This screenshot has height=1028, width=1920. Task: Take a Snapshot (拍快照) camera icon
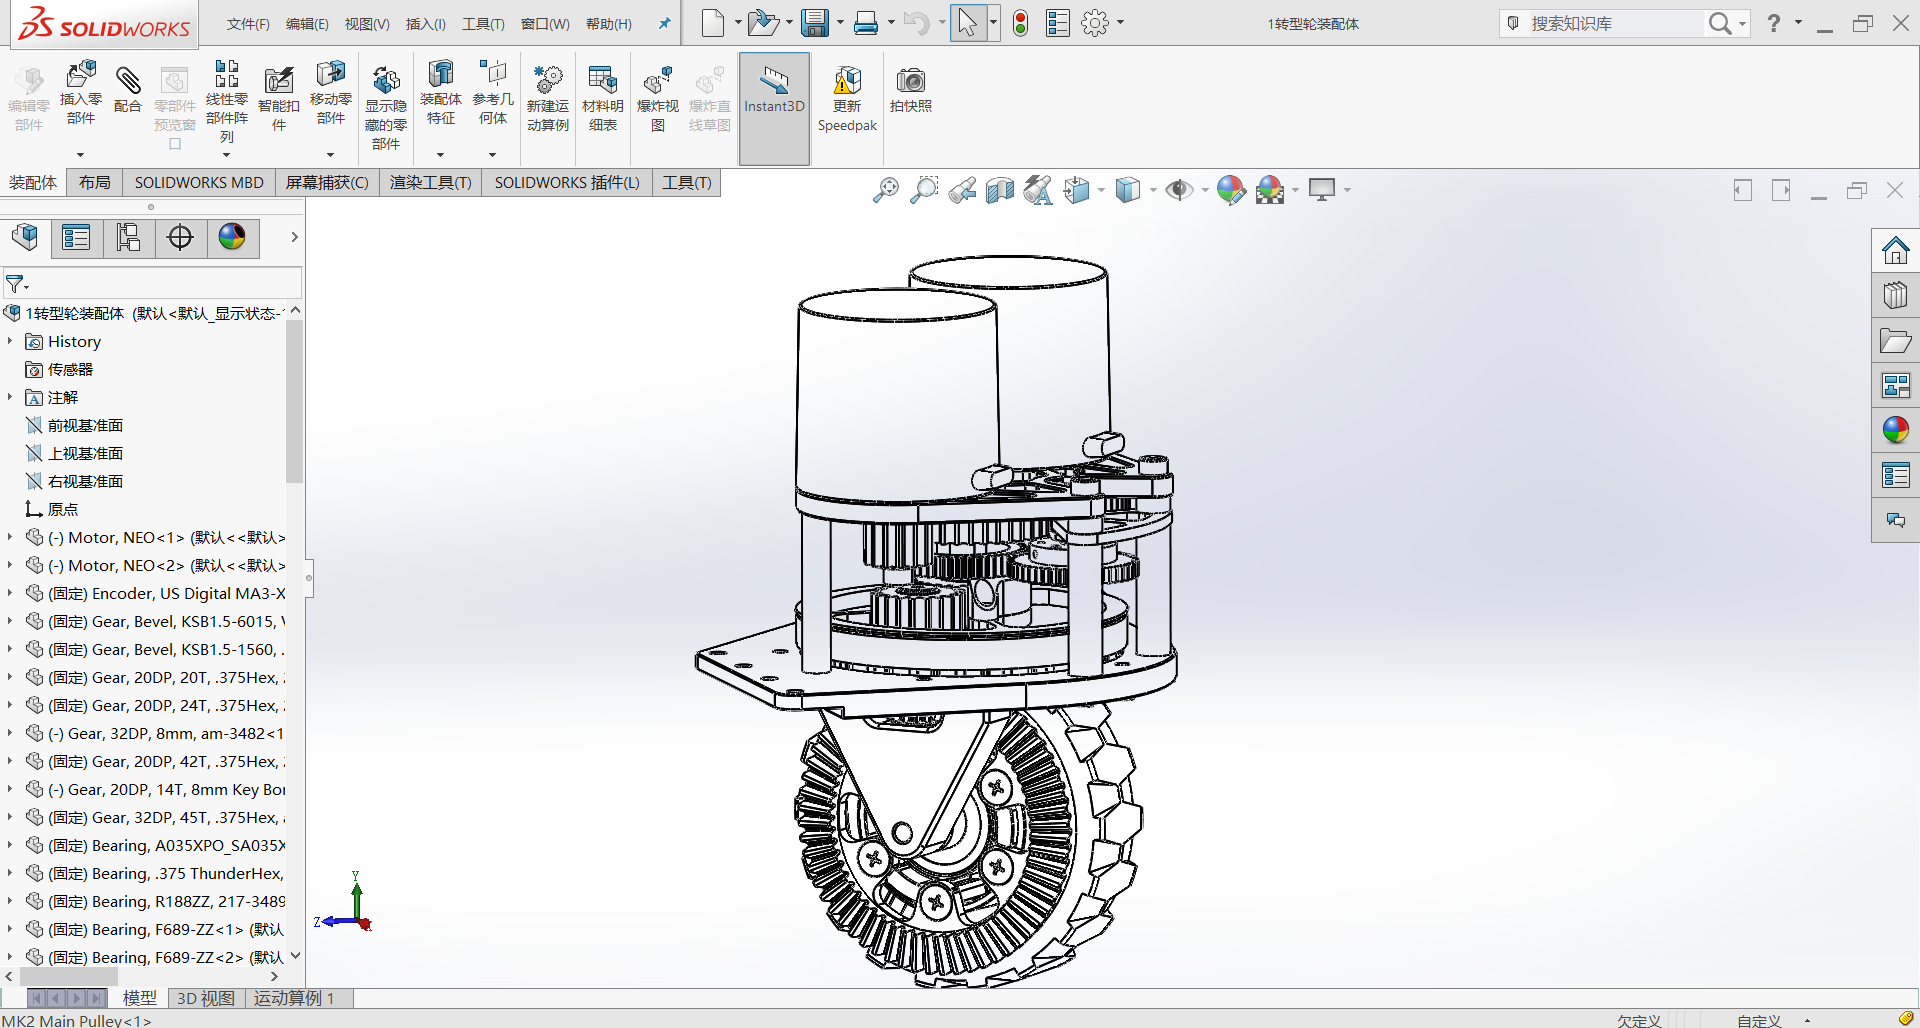[x=911, y=80]
